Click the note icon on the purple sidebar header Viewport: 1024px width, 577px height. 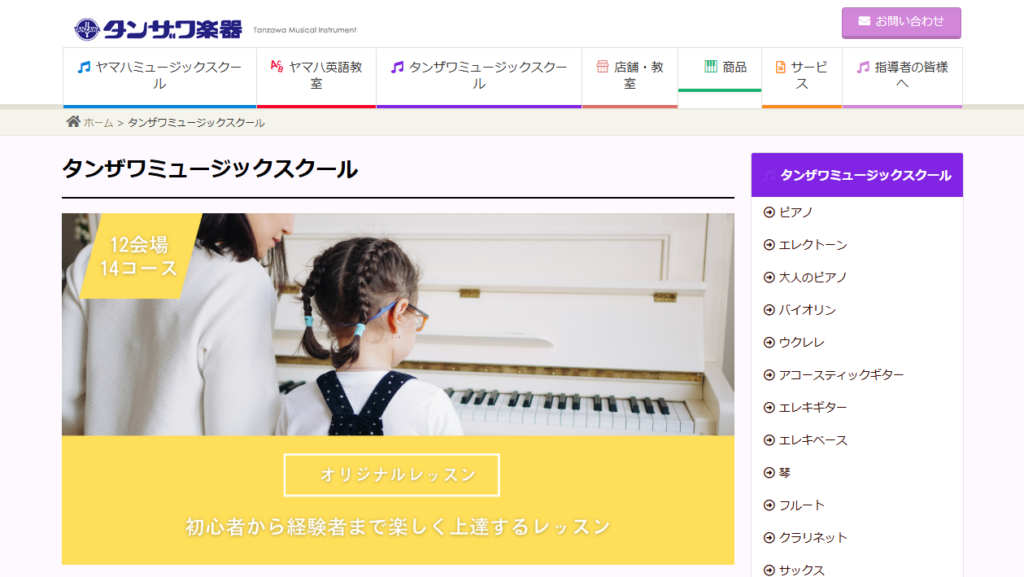pyautogui.click(x=770, y=174)
